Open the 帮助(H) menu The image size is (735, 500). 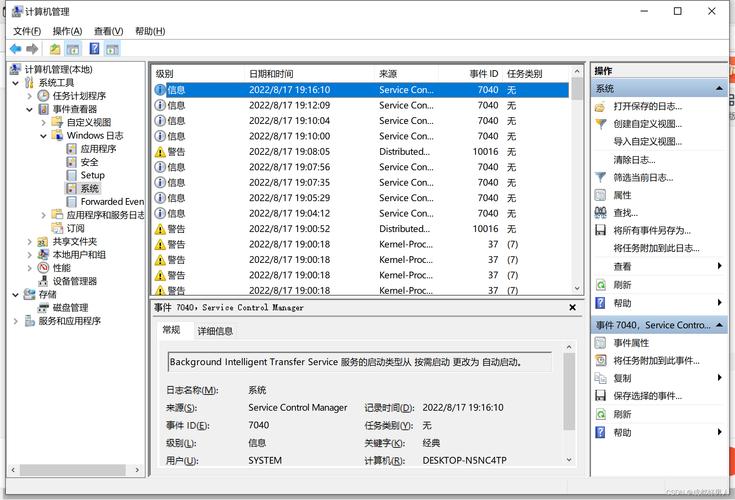point(150,31)
